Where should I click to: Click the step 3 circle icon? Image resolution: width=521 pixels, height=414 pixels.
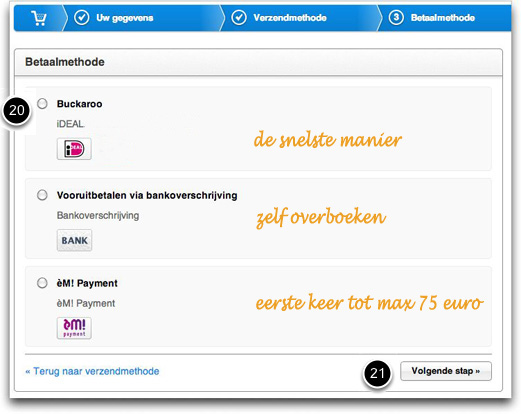tap(396, 17)
